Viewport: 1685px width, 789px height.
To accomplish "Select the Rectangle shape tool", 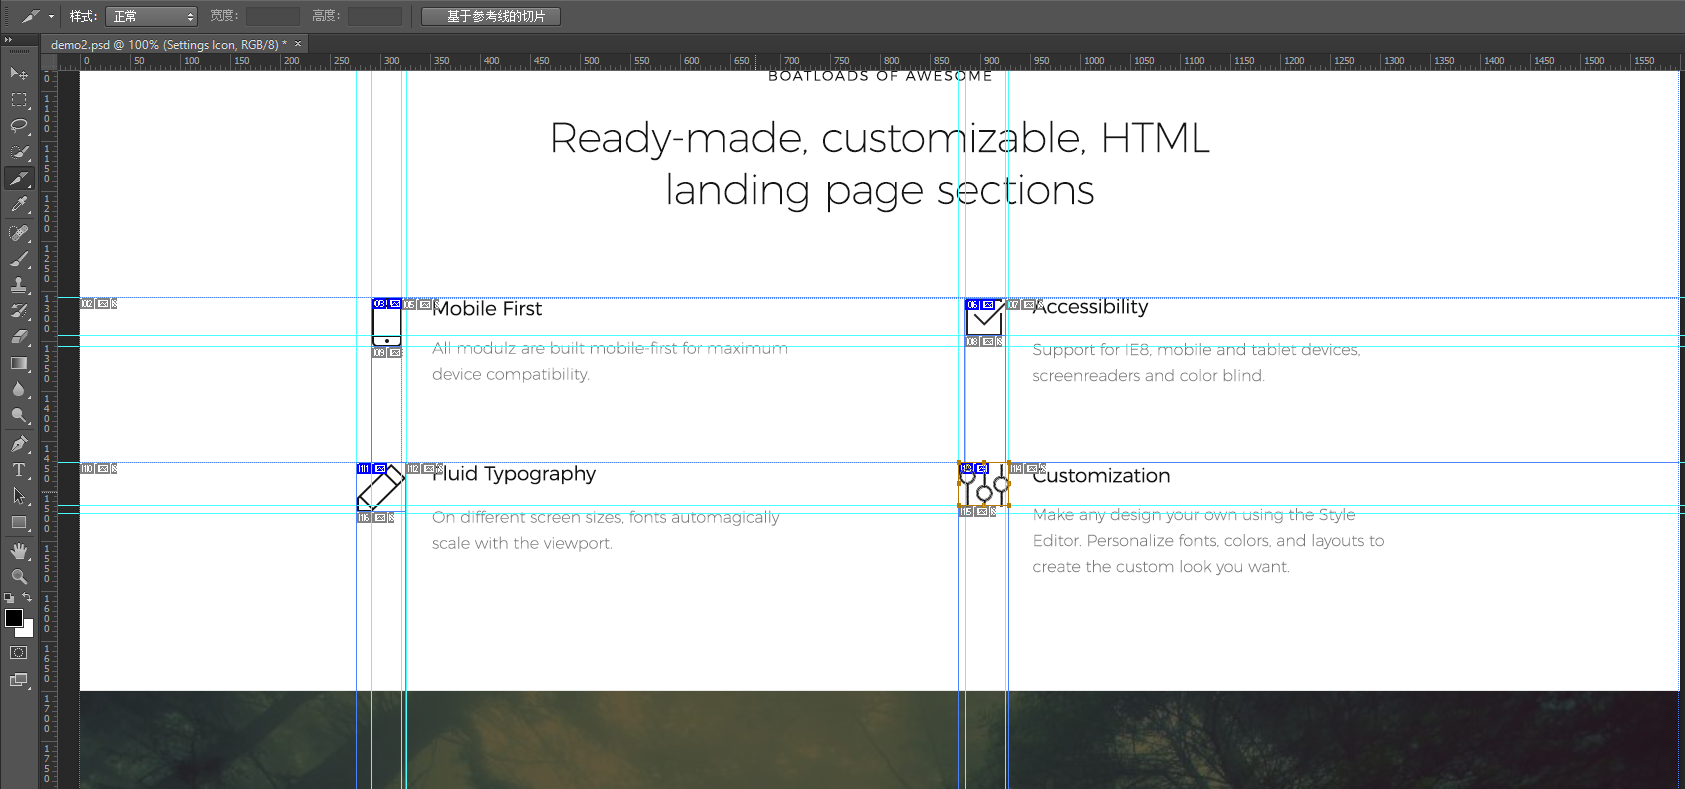I will tap(19, 522).
